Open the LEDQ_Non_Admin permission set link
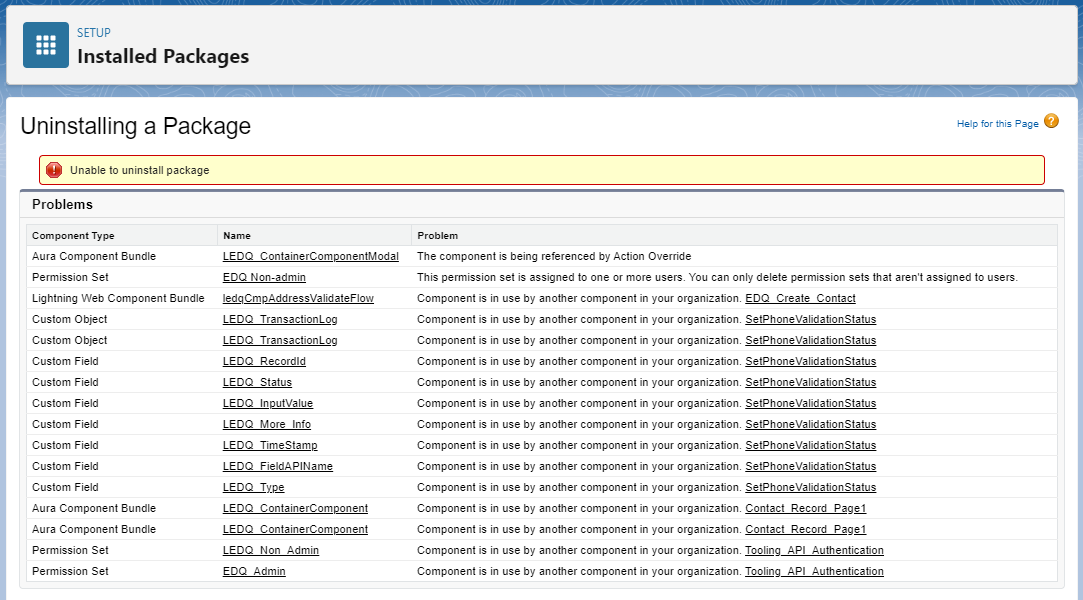 click(x=271, y=550)
